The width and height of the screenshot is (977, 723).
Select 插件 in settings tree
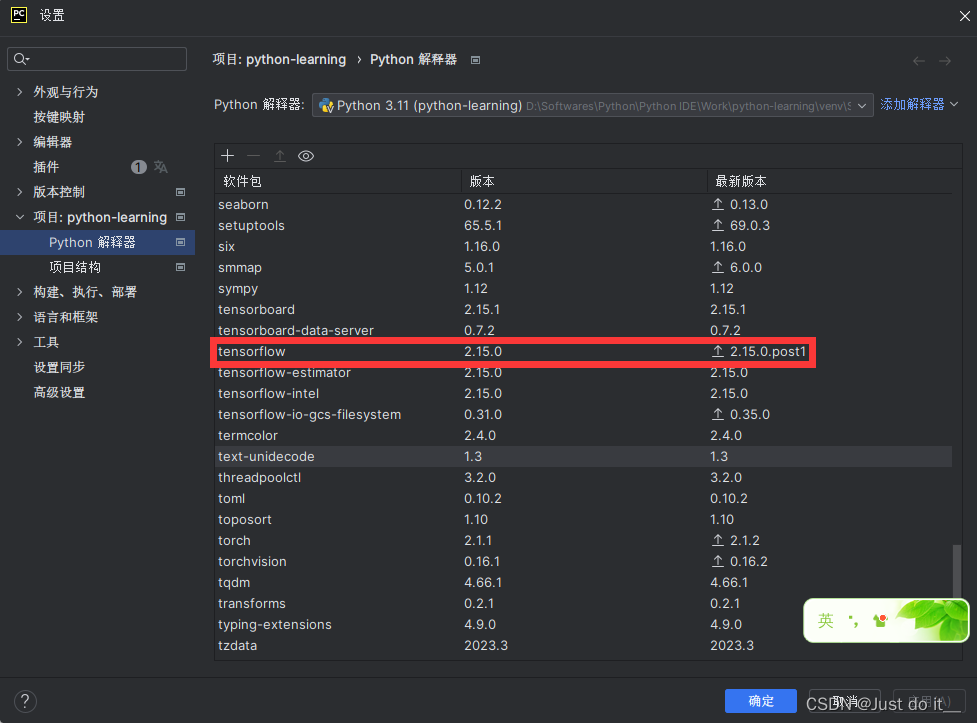(46, 167)
